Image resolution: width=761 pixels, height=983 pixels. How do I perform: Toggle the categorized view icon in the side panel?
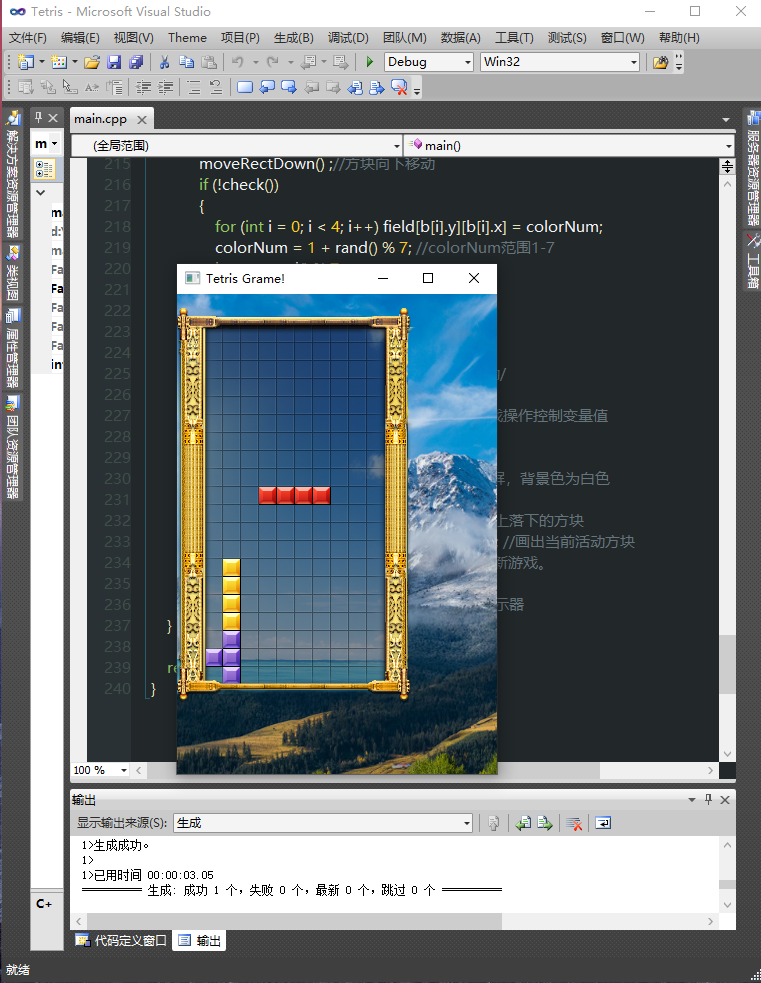click(45, 169)
